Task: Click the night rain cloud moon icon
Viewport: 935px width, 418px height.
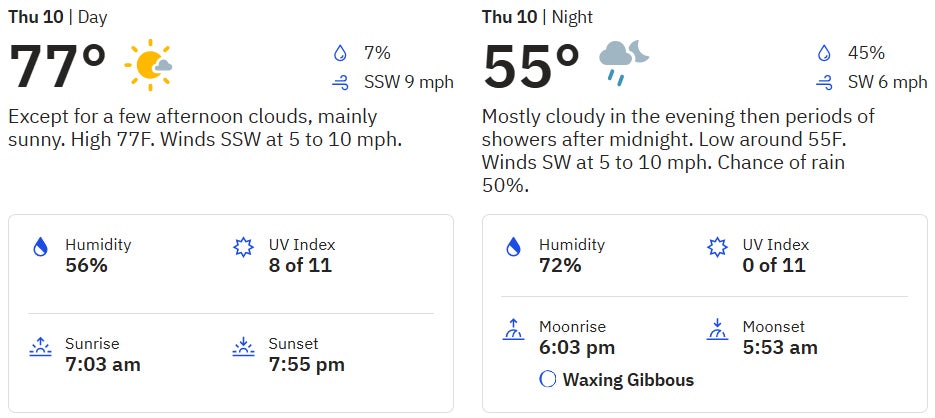Action: (623, 63)
